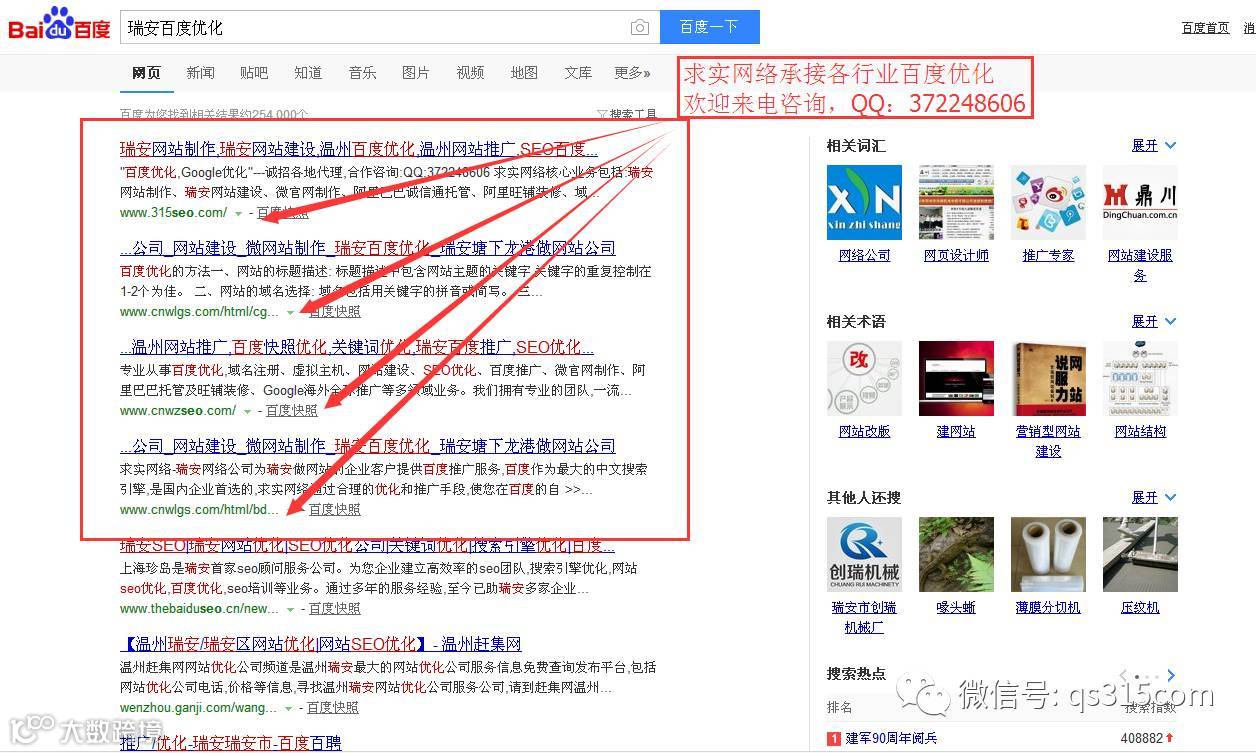Click the Baidu logo
This screenshot has height=753, width=1256.
(x=58, y=25)
